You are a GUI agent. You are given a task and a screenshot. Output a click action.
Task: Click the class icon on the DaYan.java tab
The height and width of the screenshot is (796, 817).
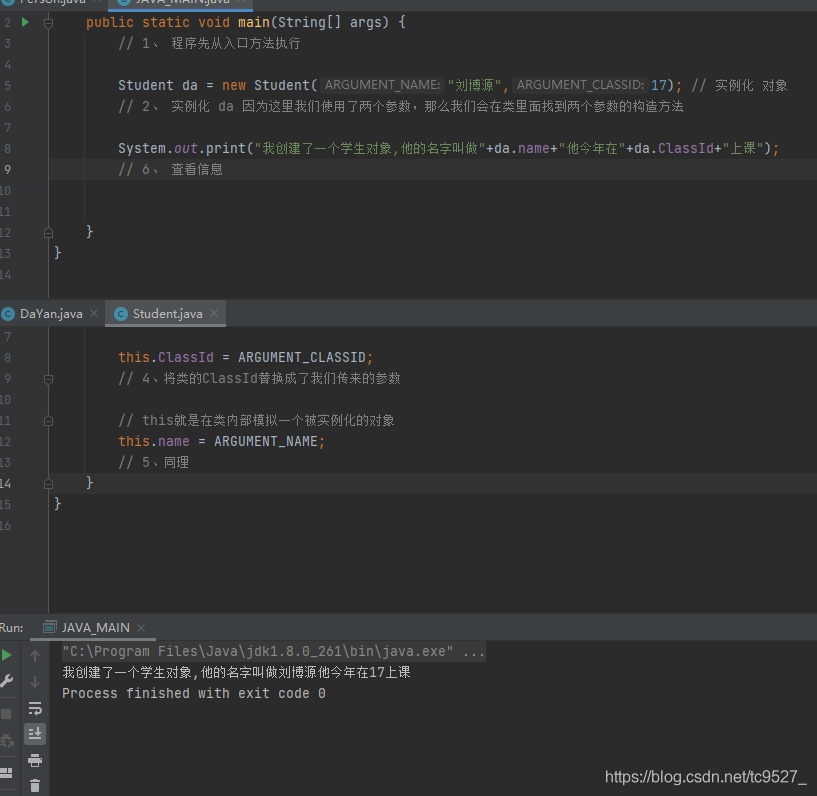point(8,314)
